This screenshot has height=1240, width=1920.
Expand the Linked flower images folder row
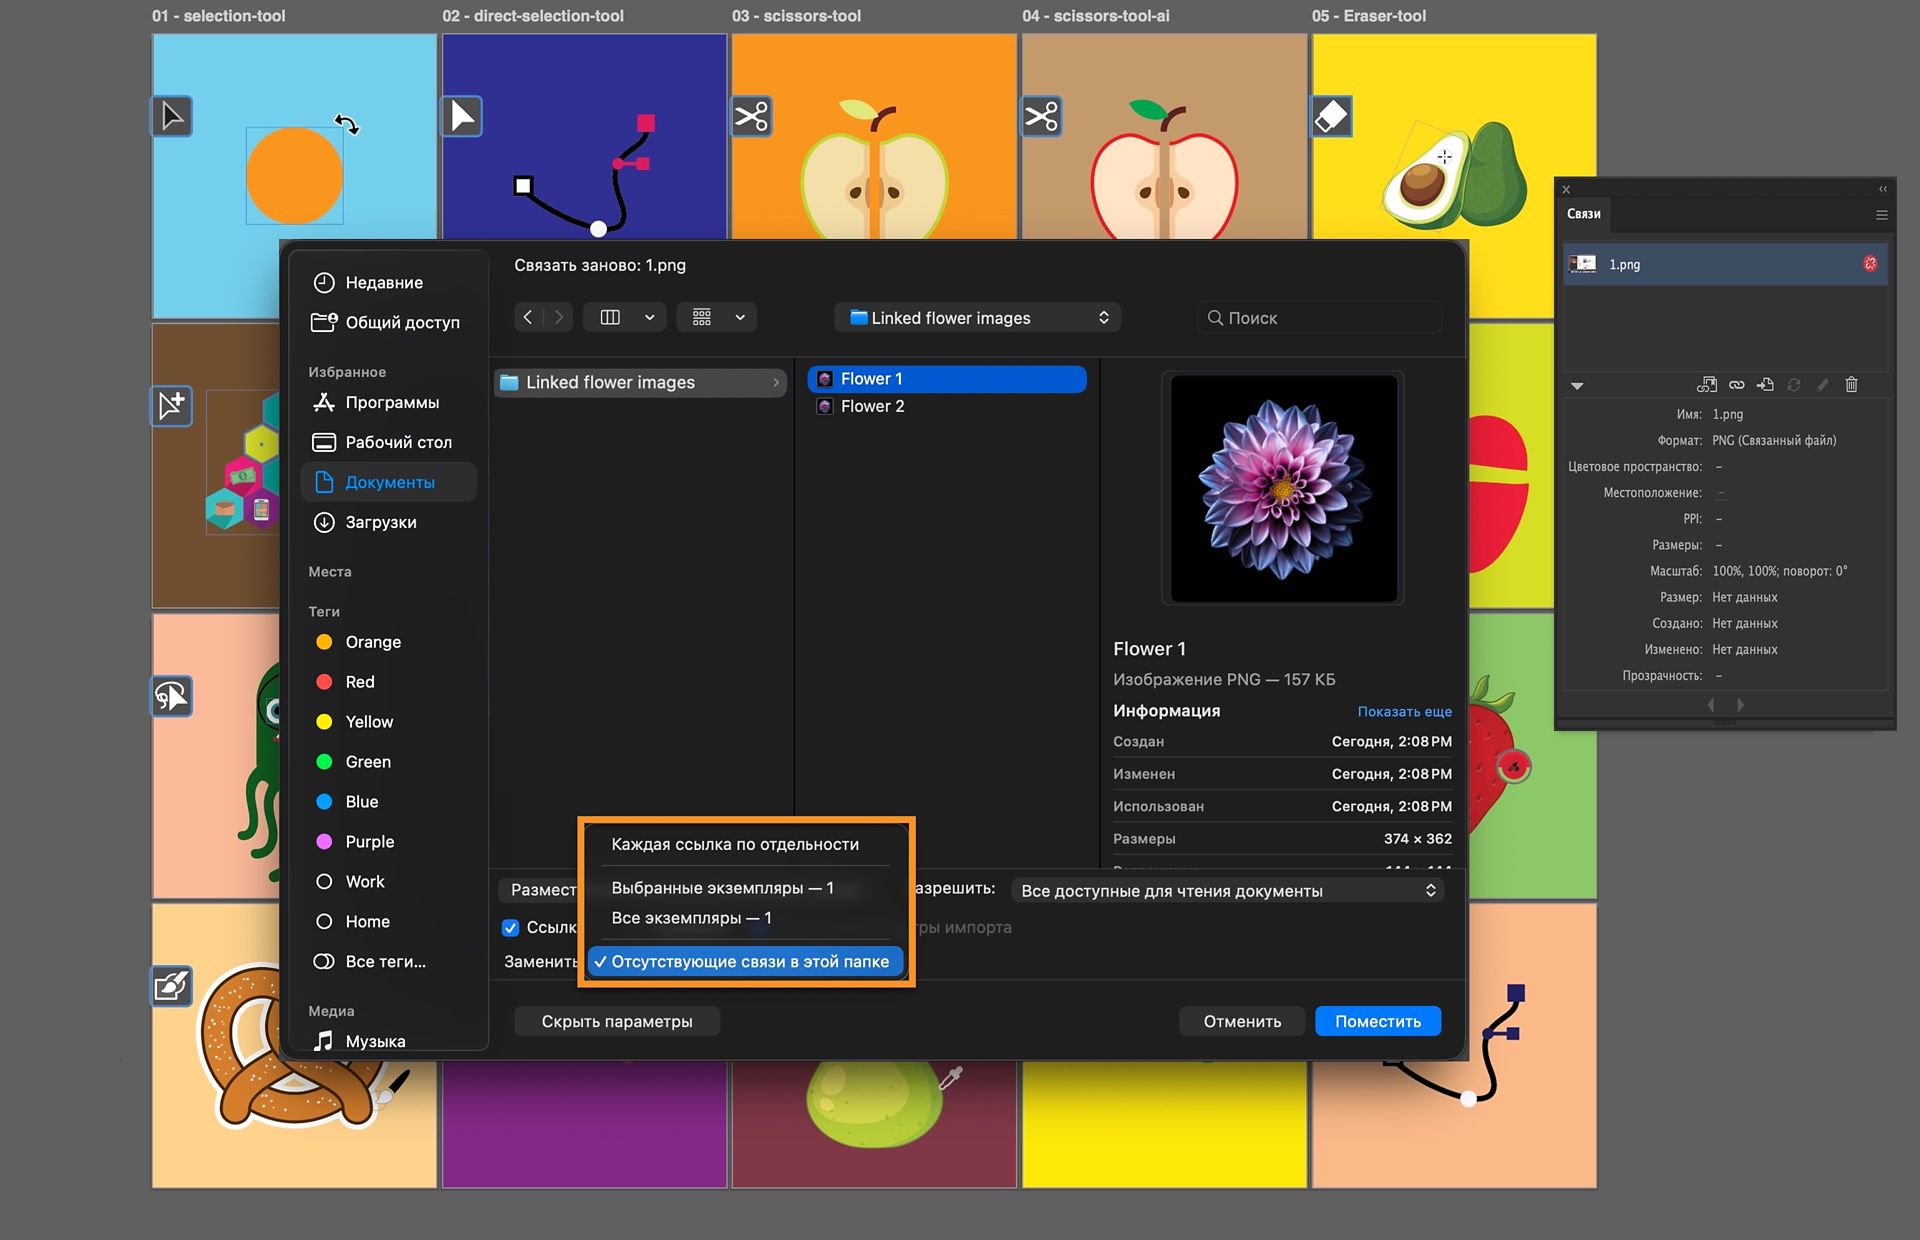click(640, 382)
